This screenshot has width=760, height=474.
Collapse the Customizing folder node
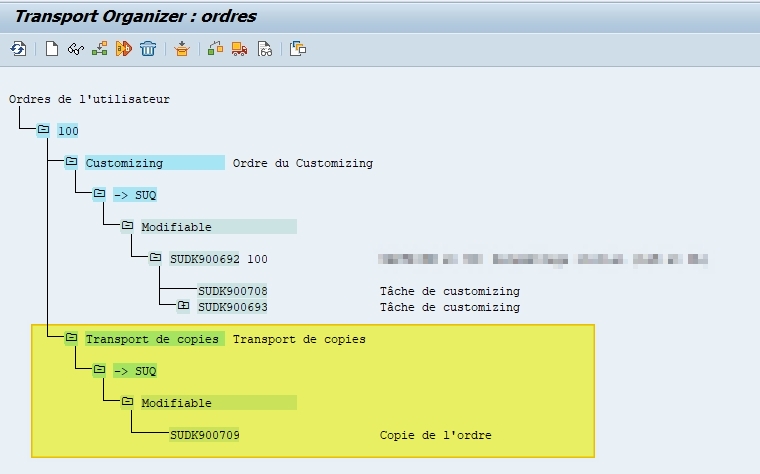(71, 162)
